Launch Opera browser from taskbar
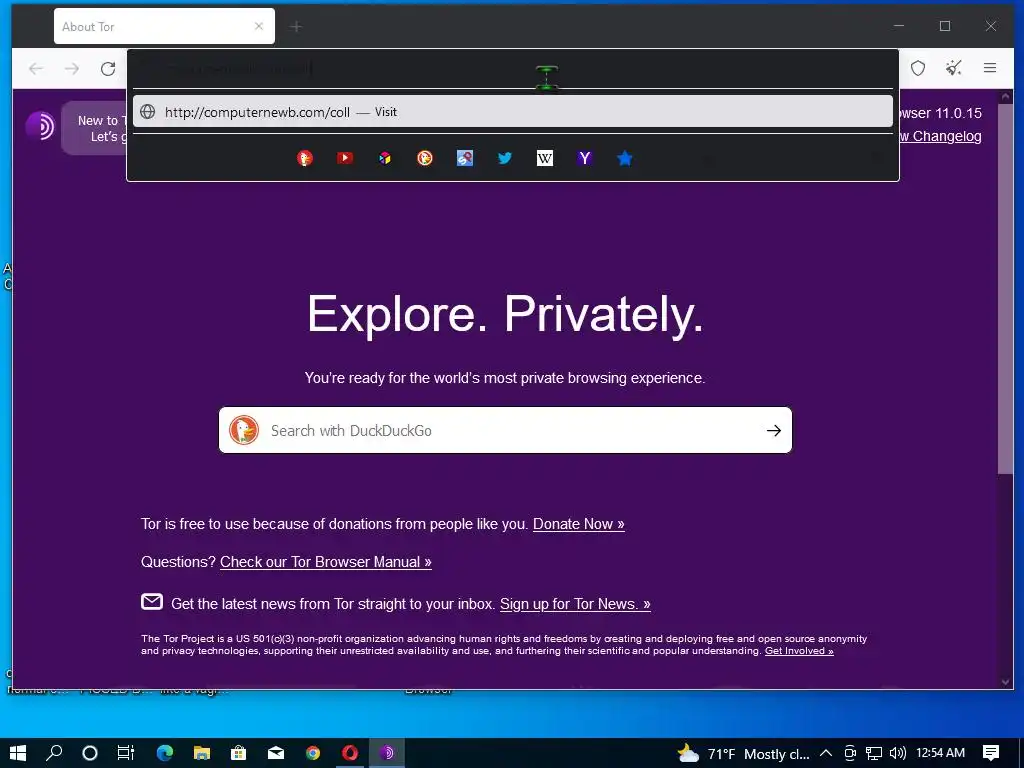Image resolution: width=1024 pixels, height=768 pixels. coord(350,753)
